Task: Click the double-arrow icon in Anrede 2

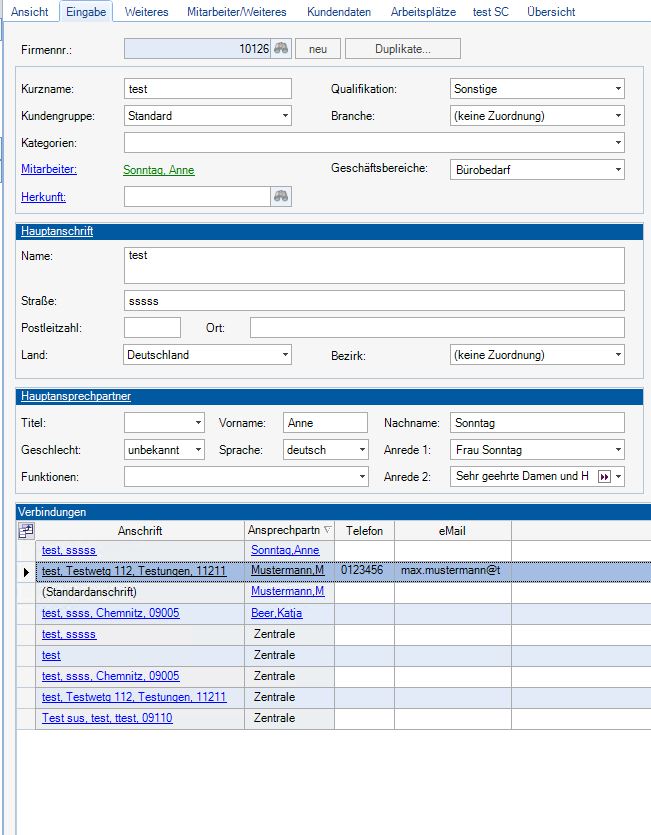Action: point(603,477)
